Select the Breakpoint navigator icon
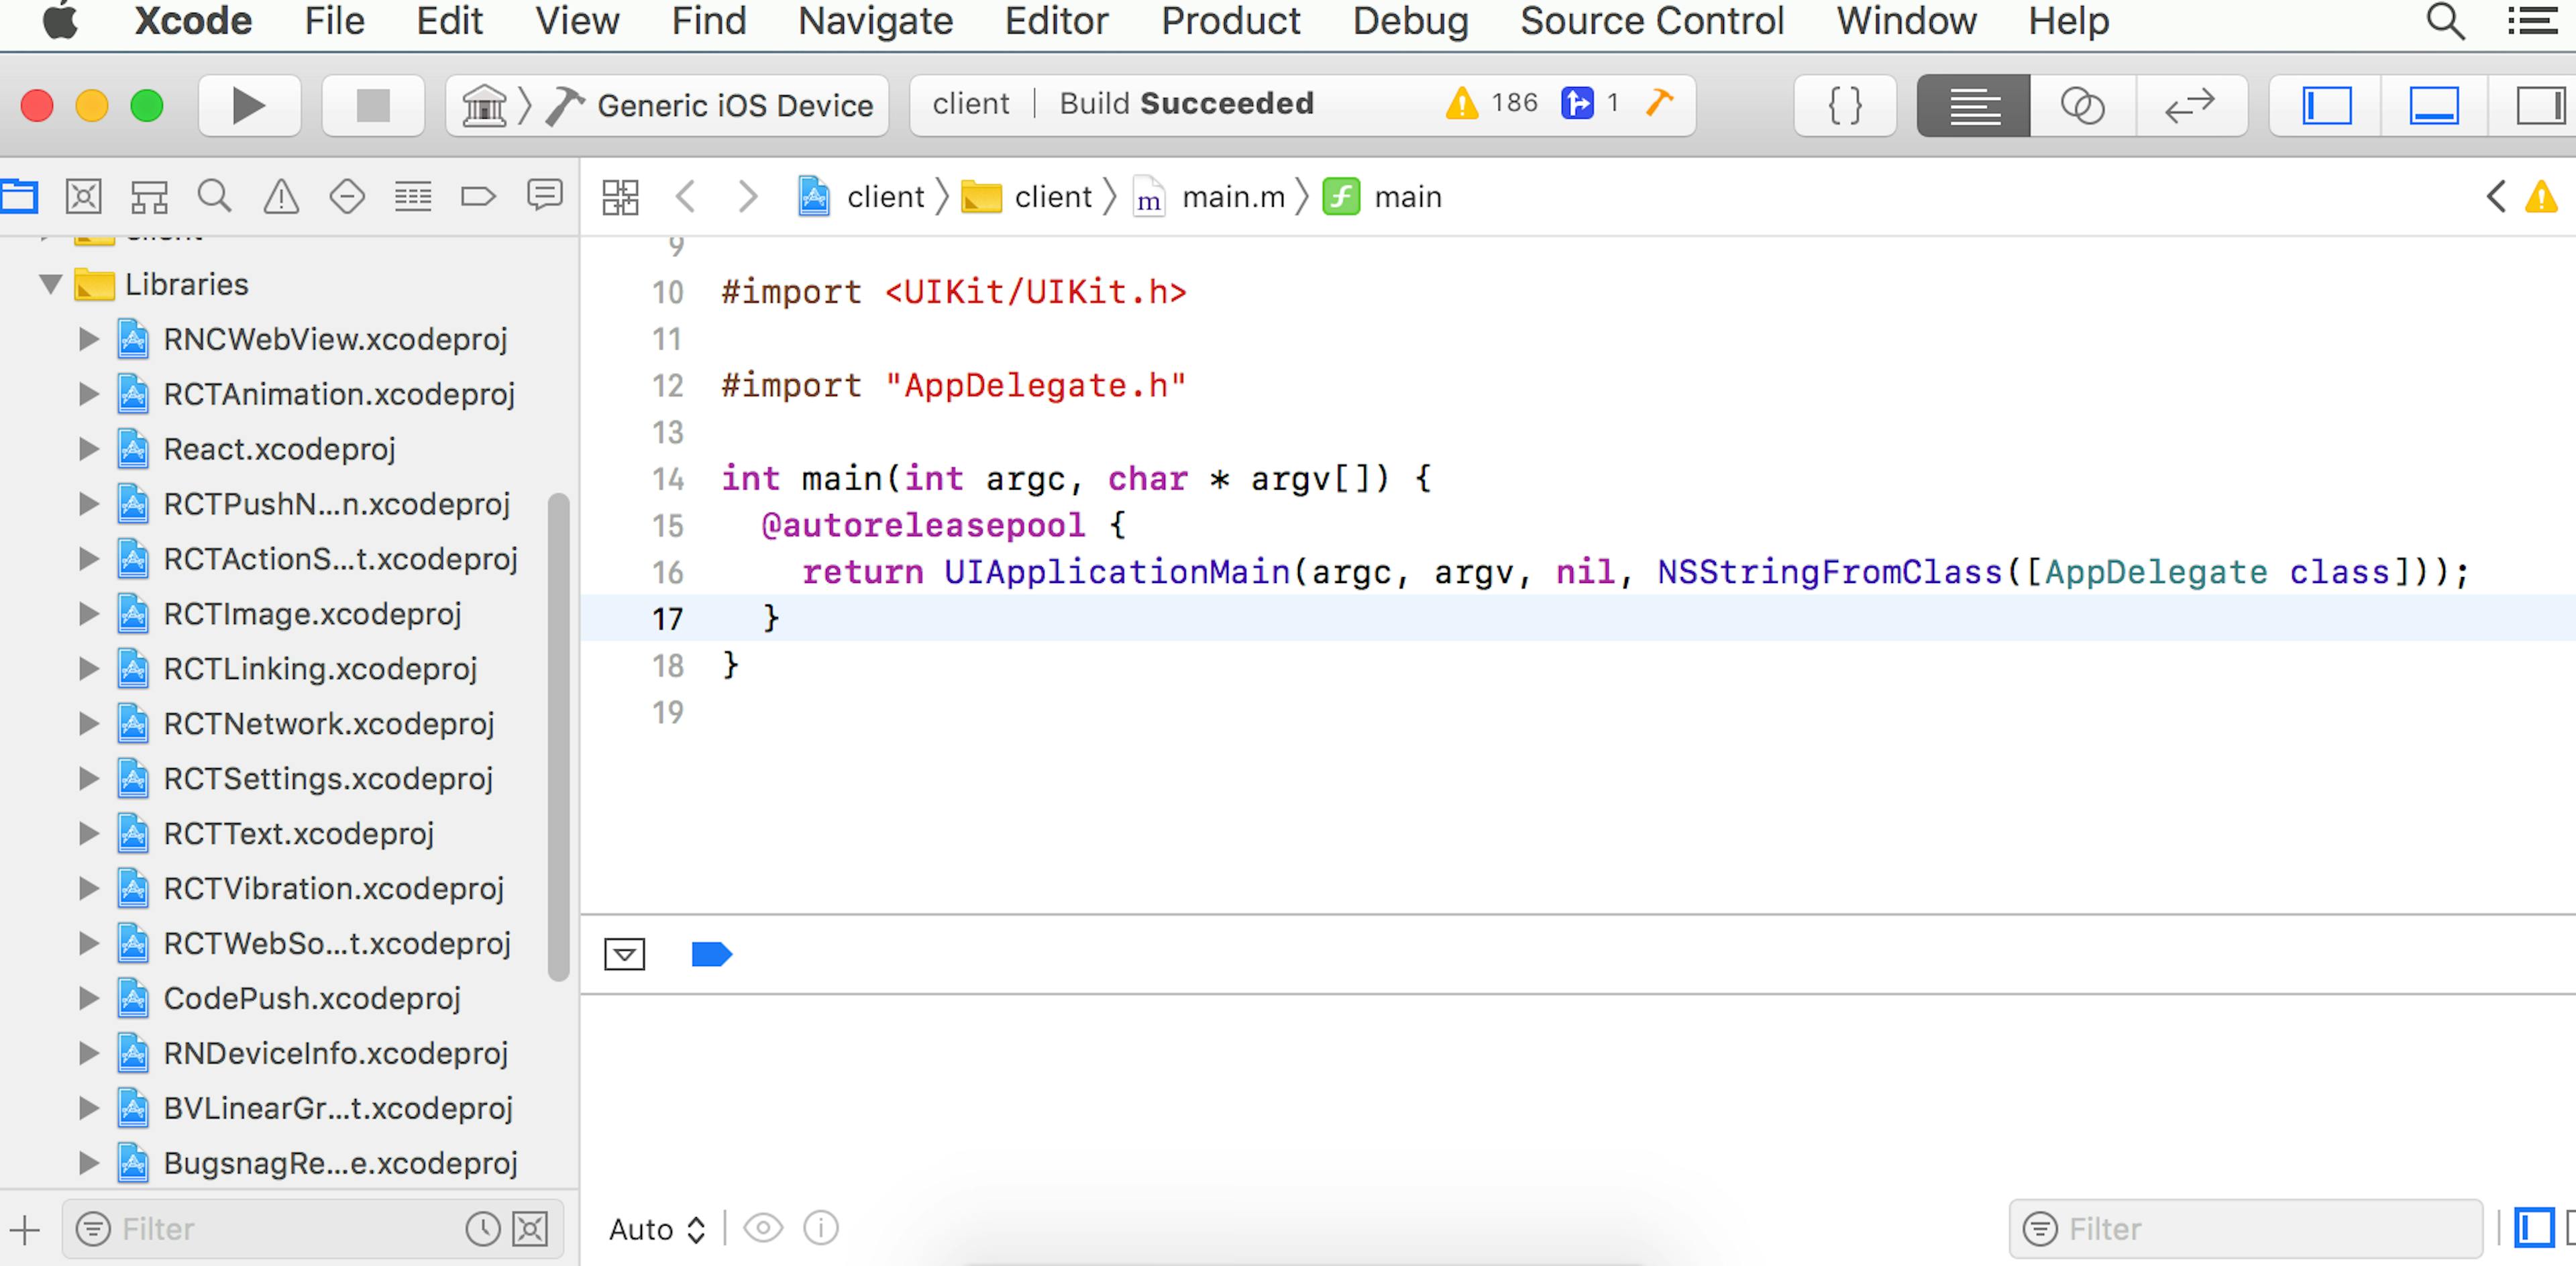This screenshot has width=2576, height=1266. (477, 196)
